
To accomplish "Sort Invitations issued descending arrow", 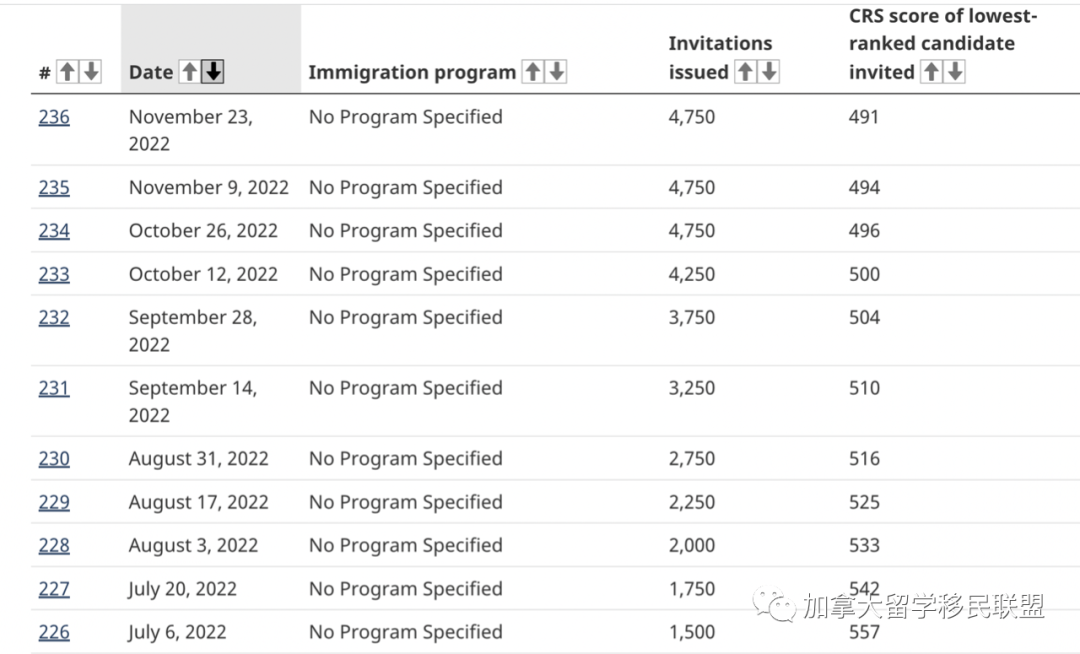I will tap(769, 72).
